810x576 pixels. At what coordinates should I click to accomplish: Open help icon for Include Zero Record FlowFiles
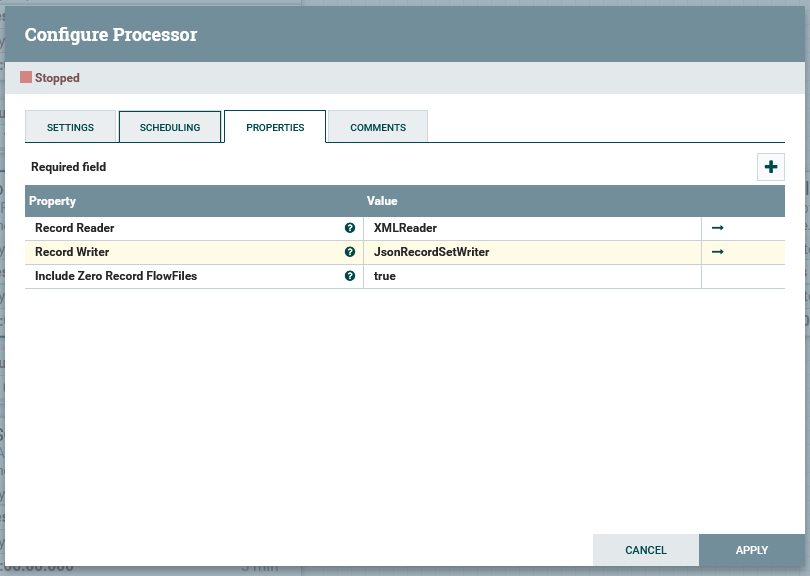click(x=350, y=276)
